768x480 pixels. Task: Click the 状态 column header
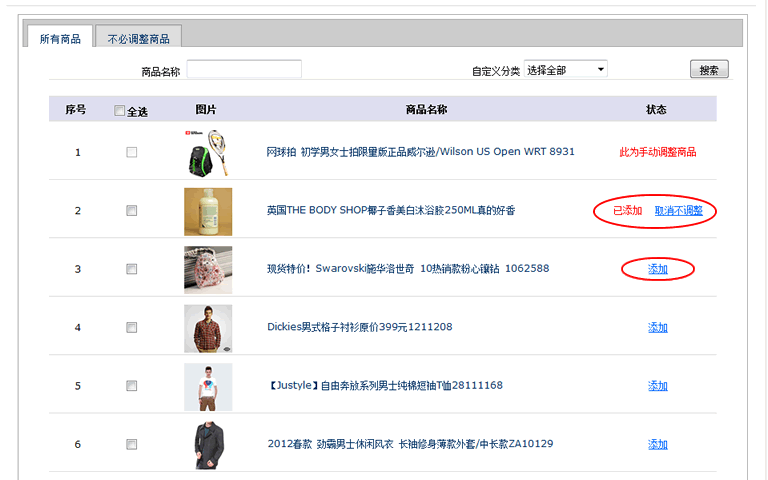[656, 110]
